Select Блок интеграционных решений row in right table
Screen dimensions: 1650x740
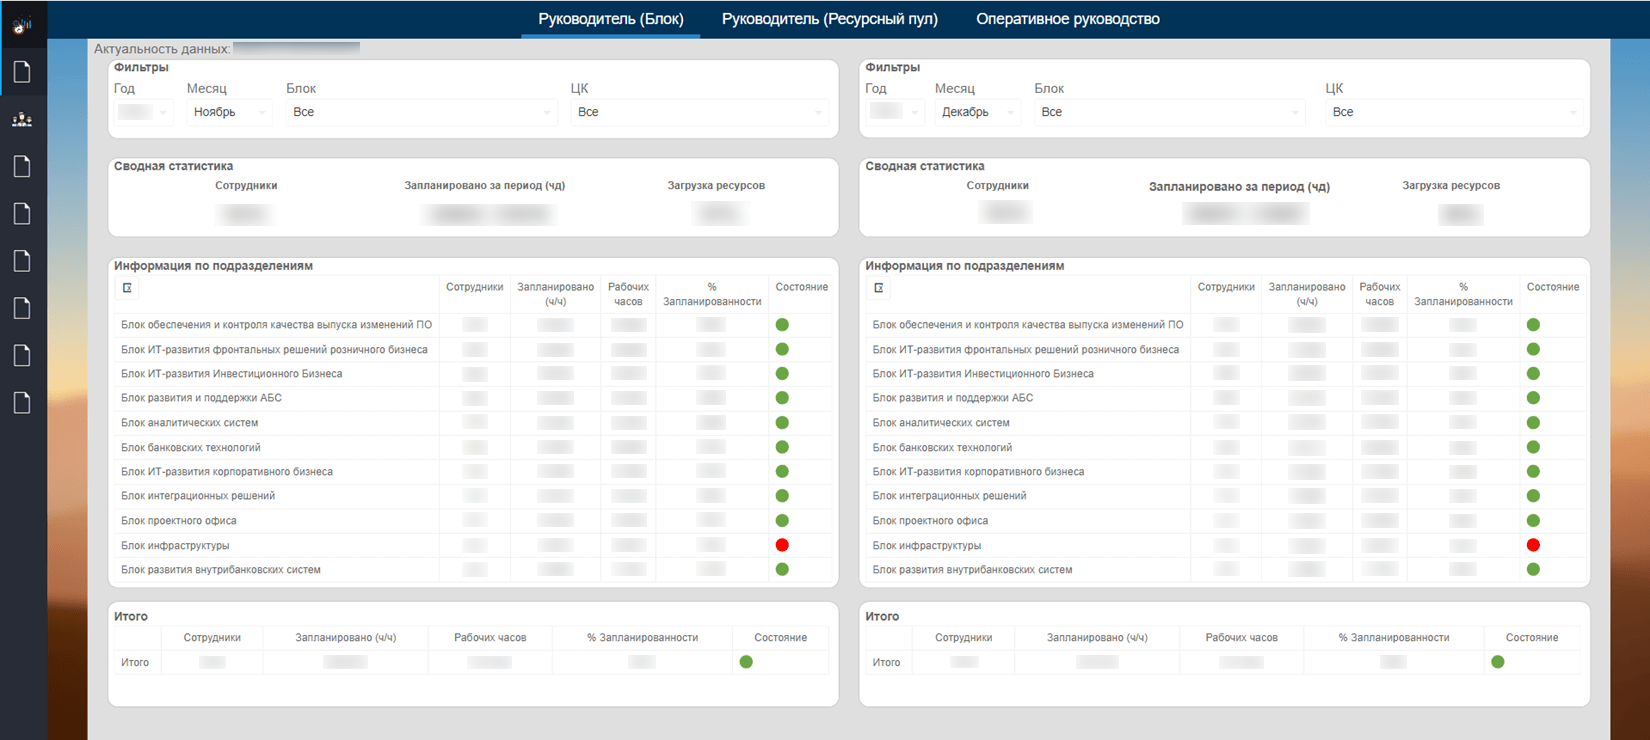[x=1226, y=496]
